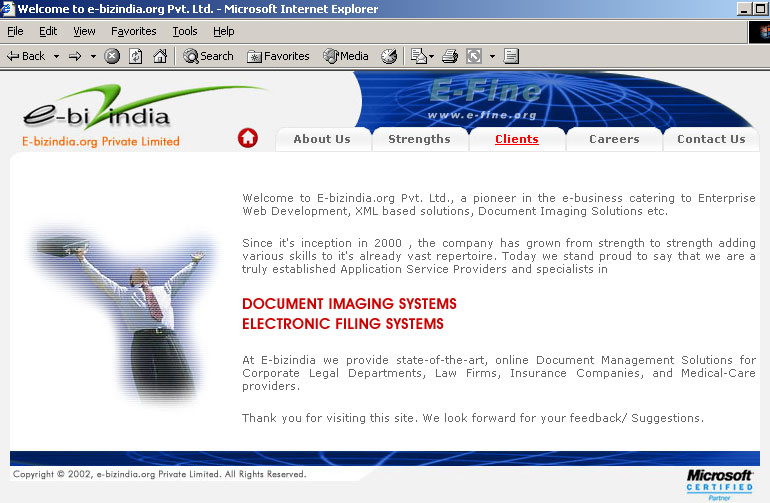Image resolution: width=770 pixels, height=503 pixels.
Task: Open the Tools menu
Action: [x=185, y=31]
